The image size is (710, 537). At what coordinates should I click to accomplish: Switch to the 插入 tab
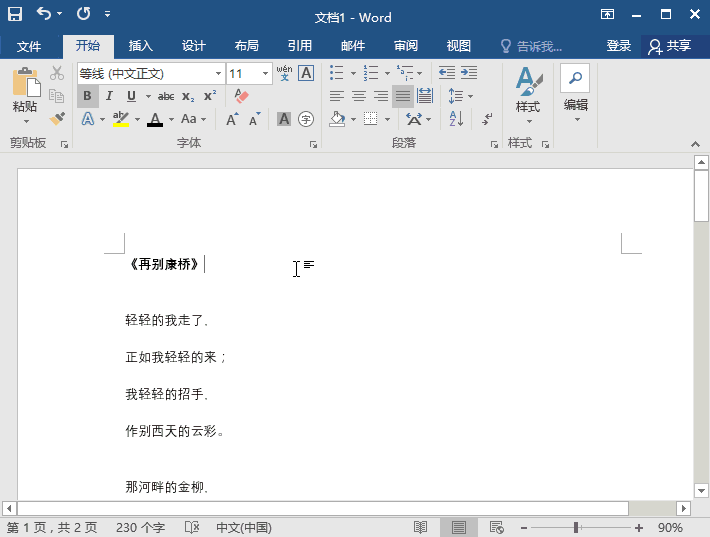coord(140,46)
